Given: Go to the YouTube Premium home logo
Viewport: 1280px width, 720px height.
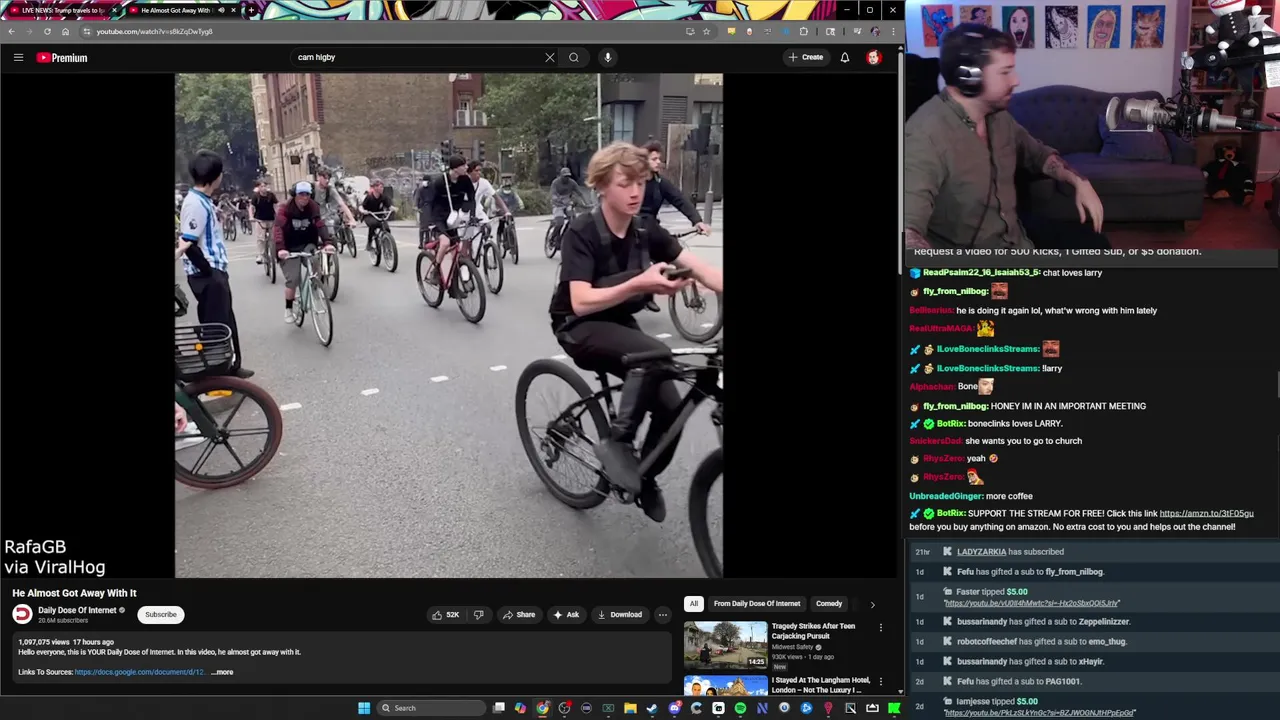Looking at the screenshot, I should (62, 57).
